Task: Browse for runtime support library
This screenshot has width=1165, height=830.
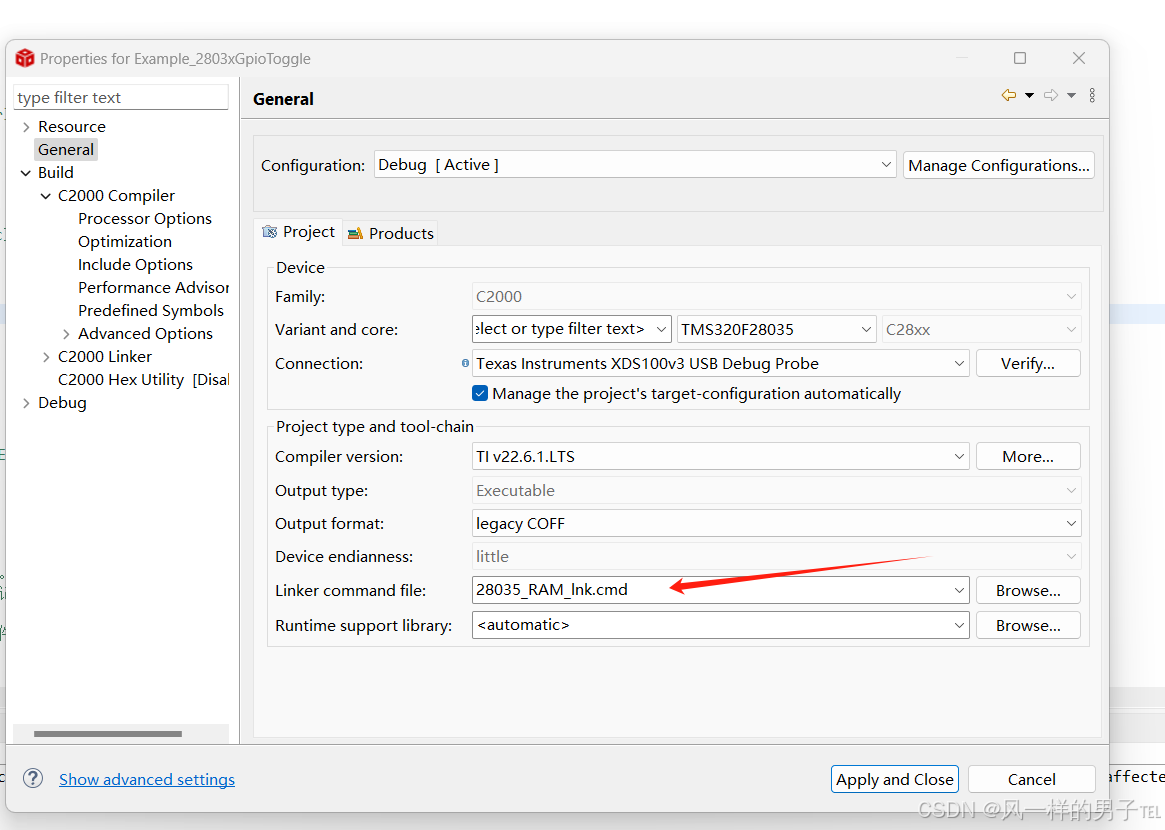Action: tap(1028, 625)
